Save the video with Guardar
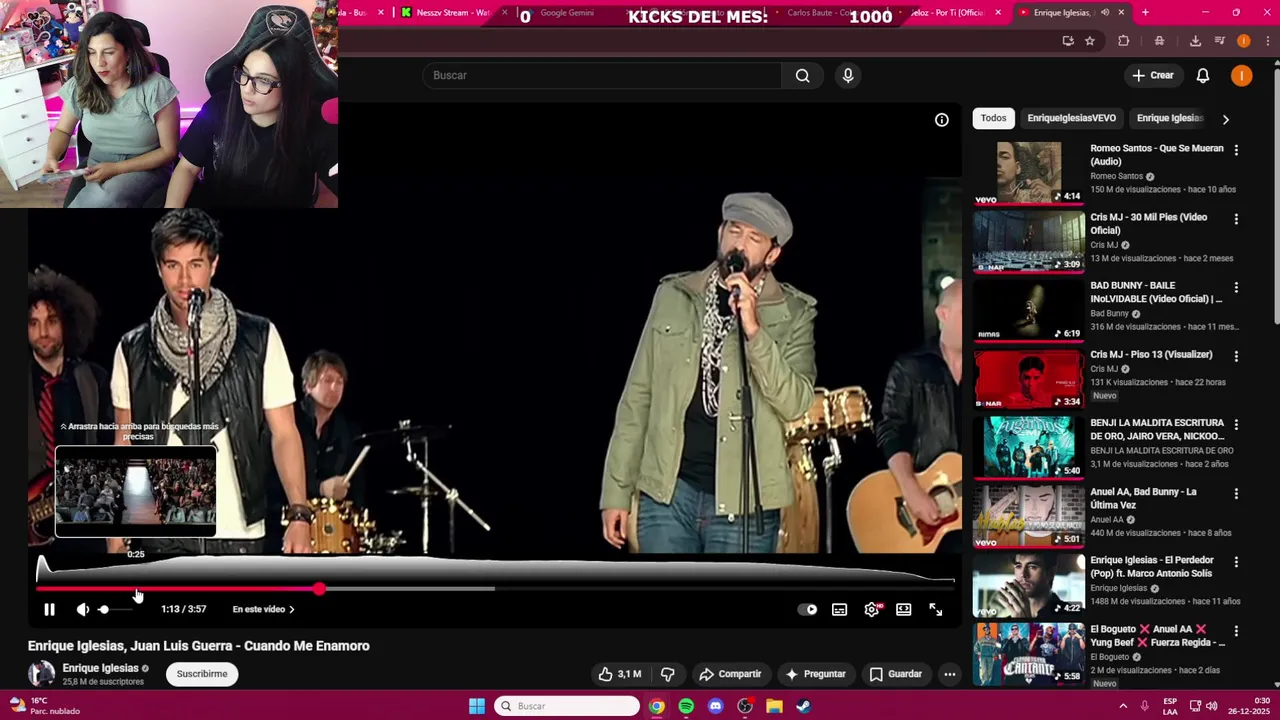Screen dimensions: 1280x720 tap(896, 674)
